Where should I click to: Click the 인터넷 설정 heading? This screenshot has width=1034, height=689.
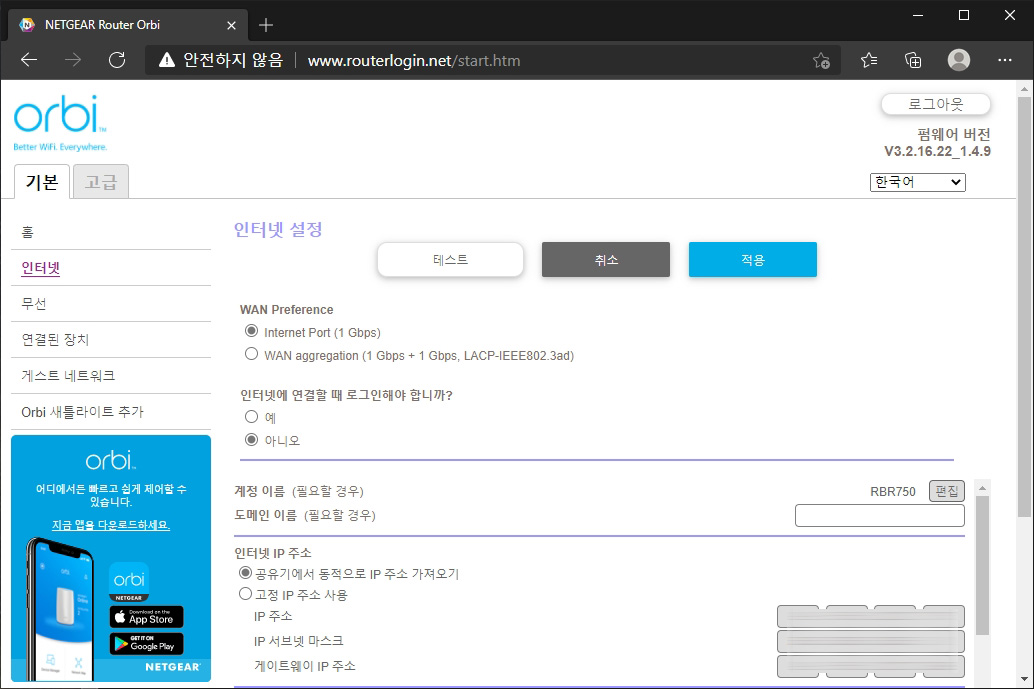point(278,229)
